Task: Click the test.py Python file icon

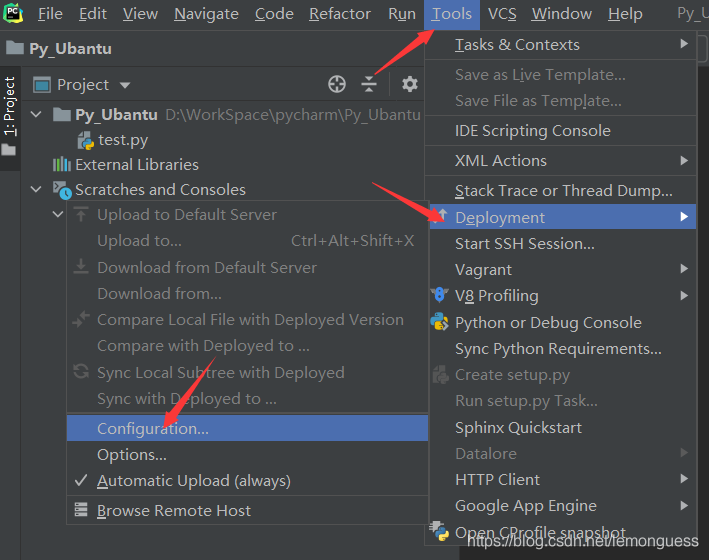Action: click(x=85, y=140)
